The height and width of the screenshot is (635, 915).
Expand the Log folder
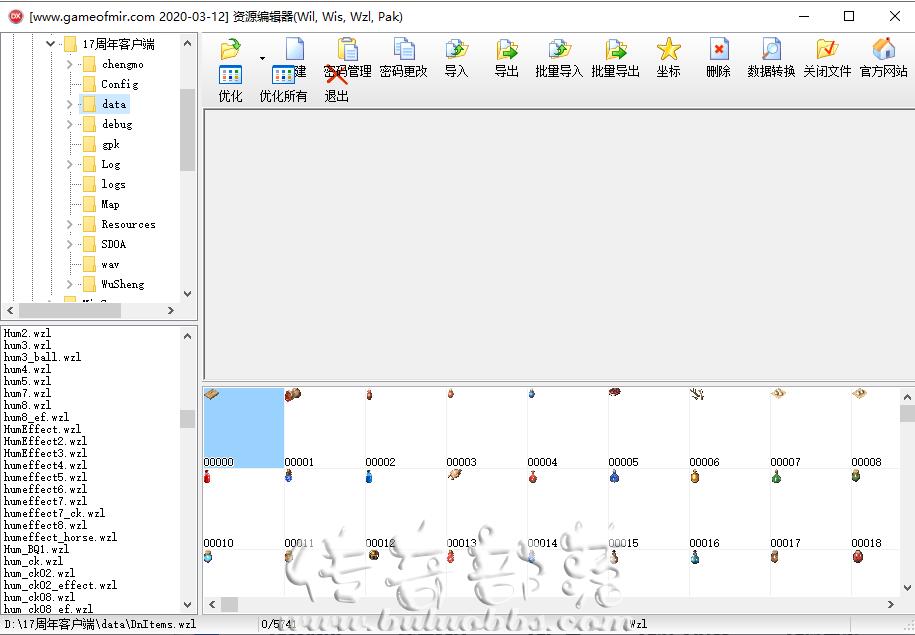coord(69,165)
